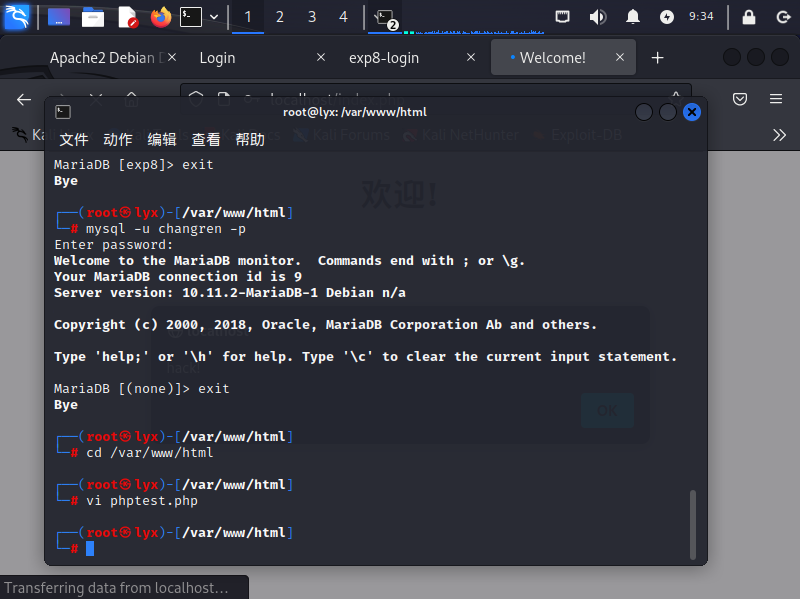Click the terminal cursor at the last prompt
This screenshot has width=800, height=599.
(x=90, y=548)
